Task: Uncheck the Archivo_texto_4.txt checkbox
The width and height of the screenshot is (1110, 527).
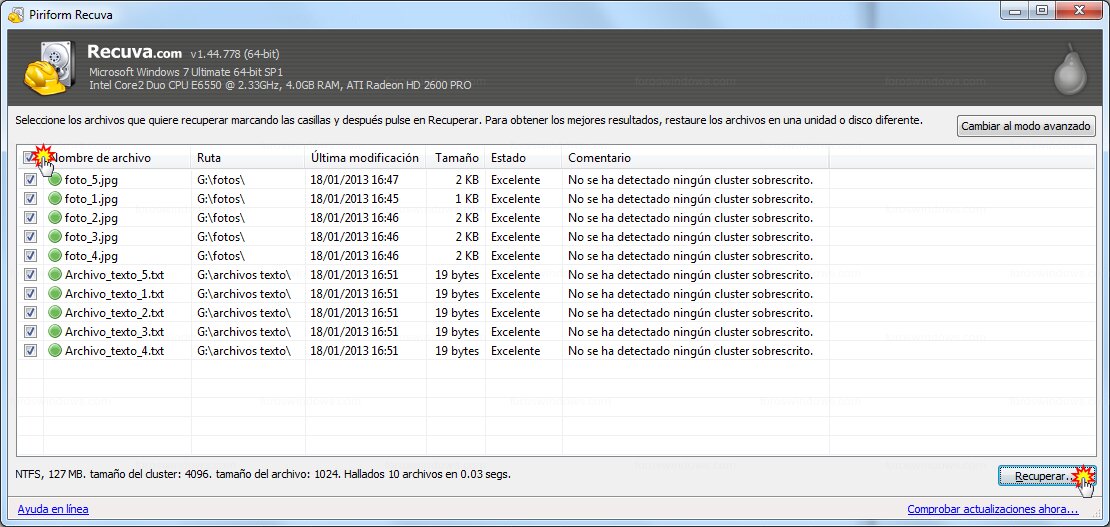Action: coord(30,351)
